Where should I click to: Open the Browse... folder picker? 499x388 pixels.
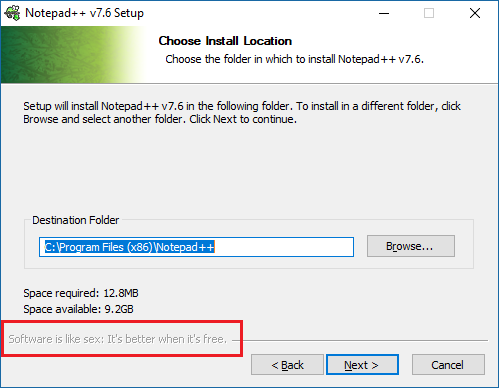(x=411, y=246)
